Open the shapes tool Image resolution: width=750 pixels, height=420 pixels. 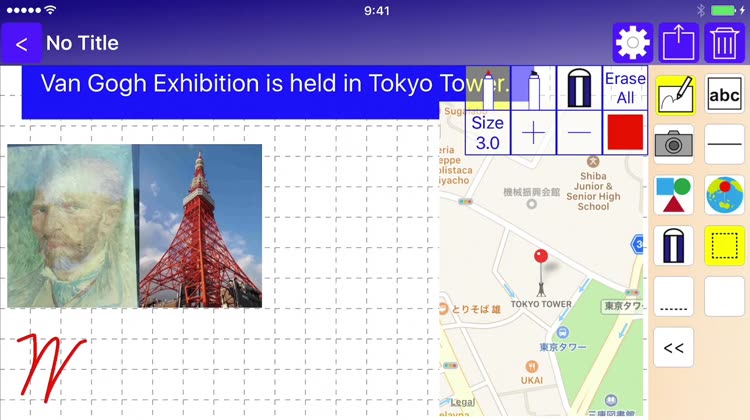(x=674, y=195)
